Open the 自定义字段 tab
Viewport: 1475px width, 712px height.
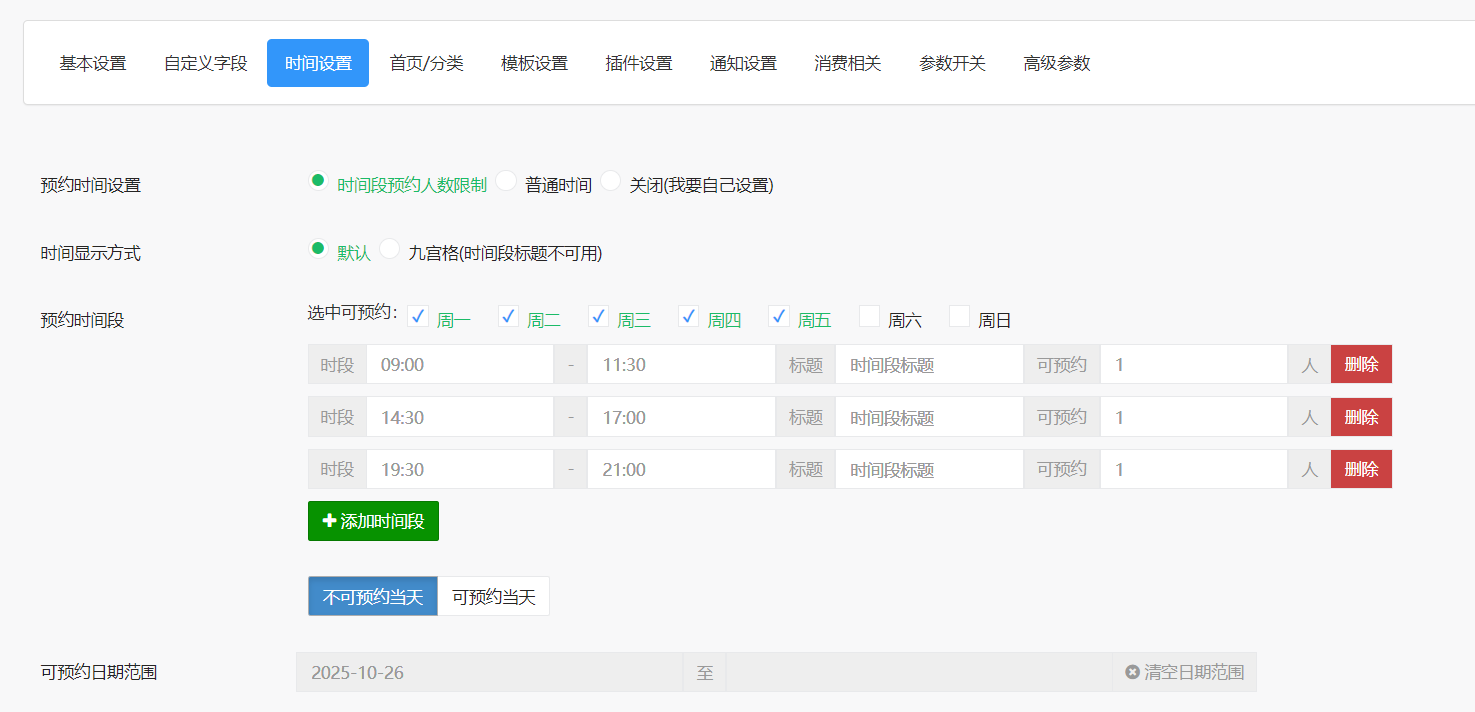click(205, 63)
